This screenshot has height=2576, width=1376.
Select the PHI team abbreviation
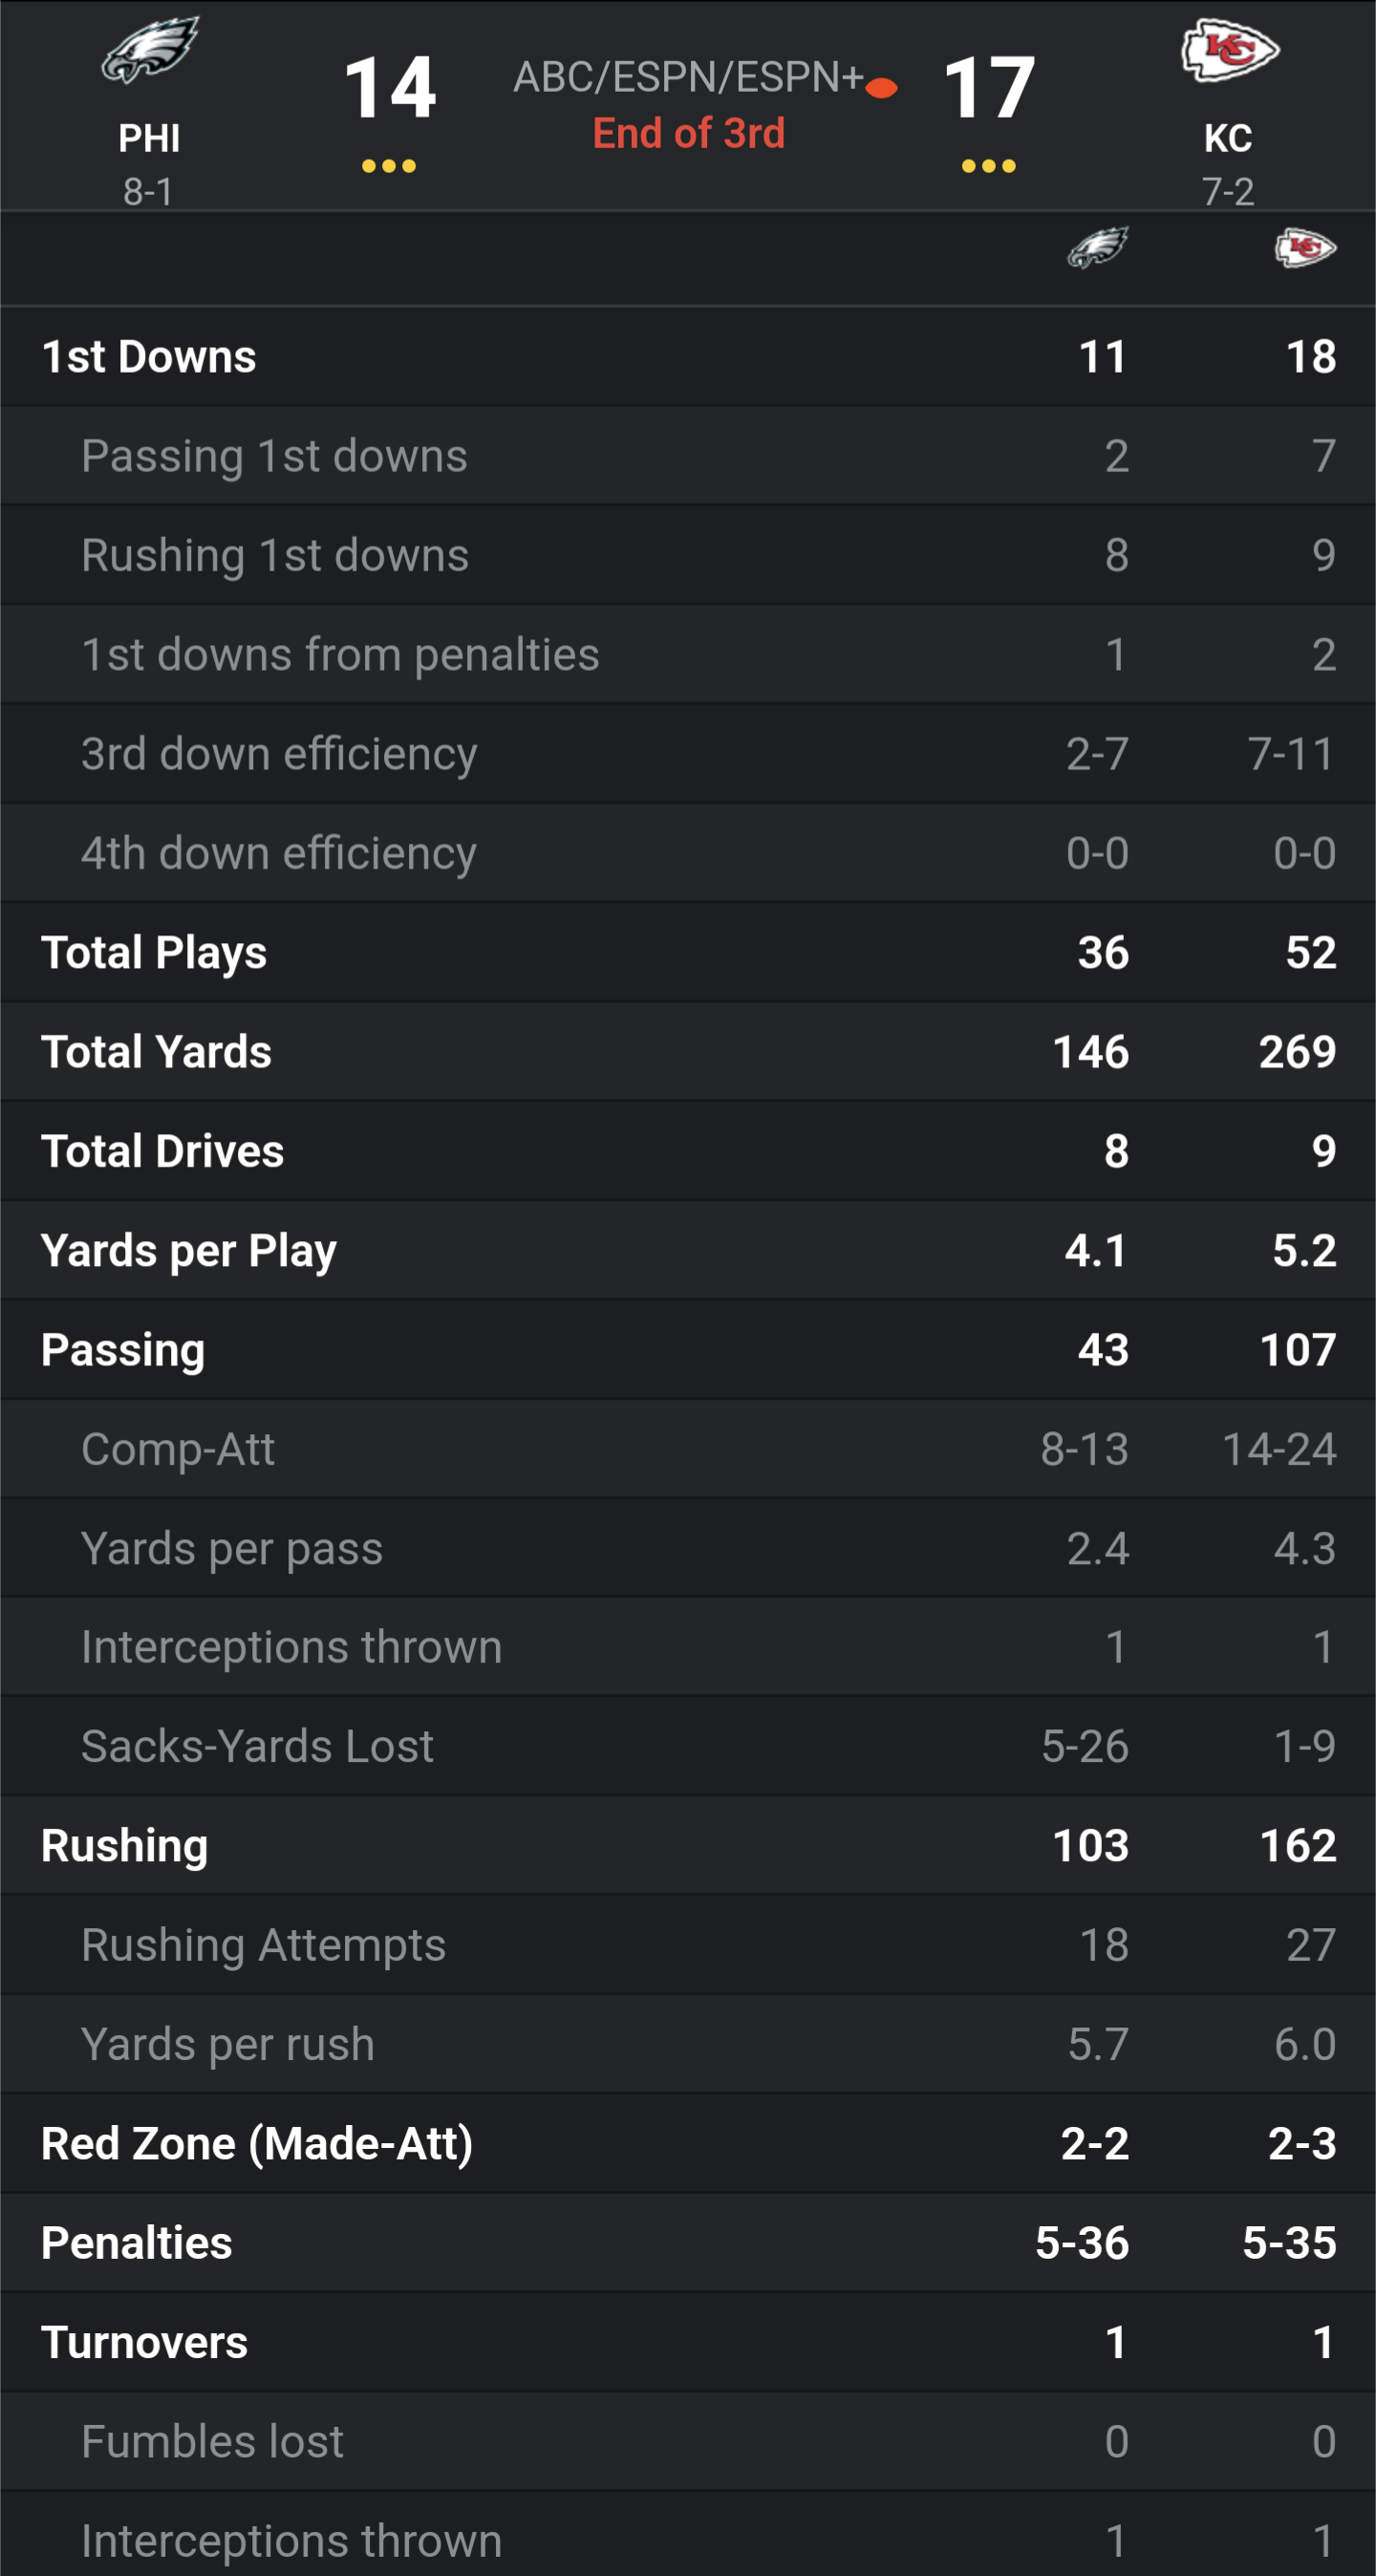click(149, 138)
